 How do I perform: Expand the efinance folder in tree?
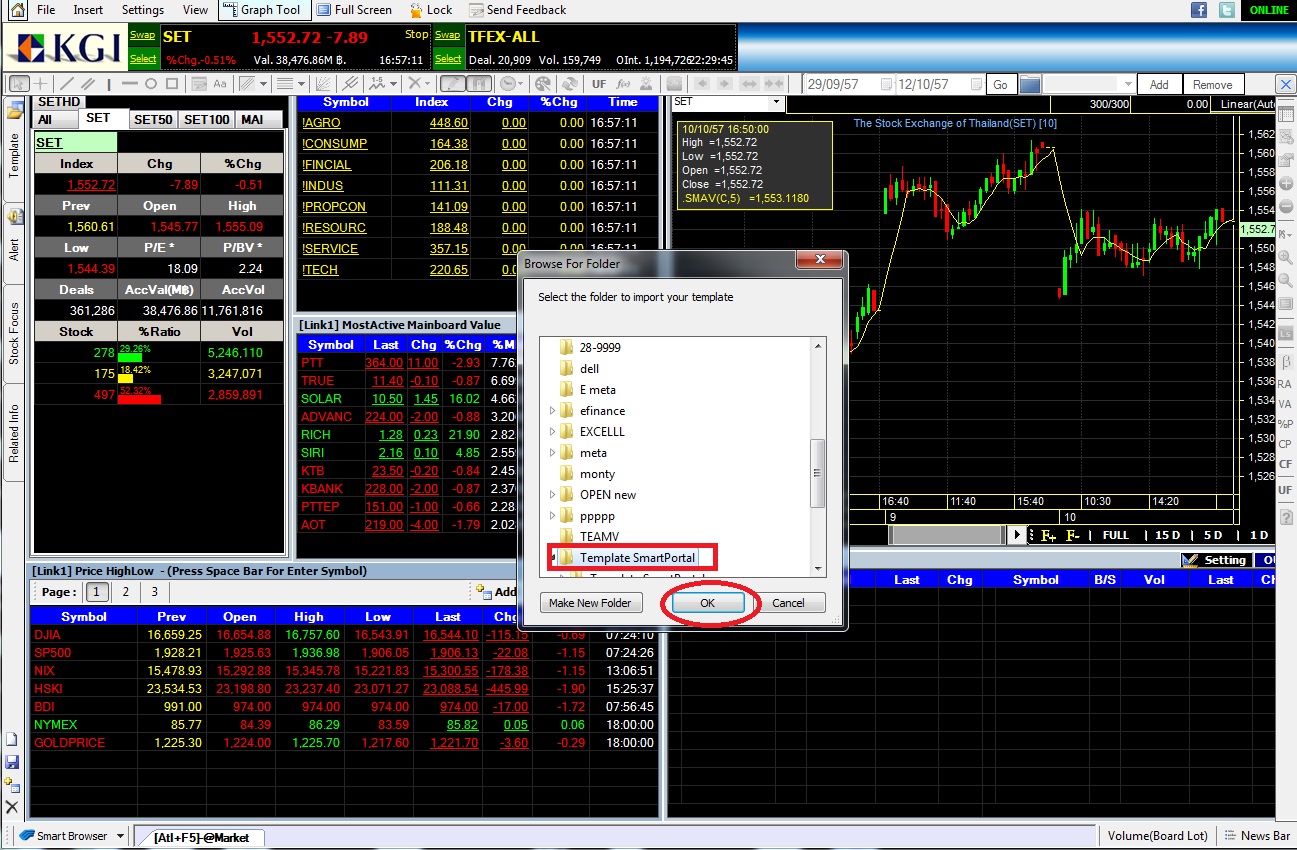(553, 411)
